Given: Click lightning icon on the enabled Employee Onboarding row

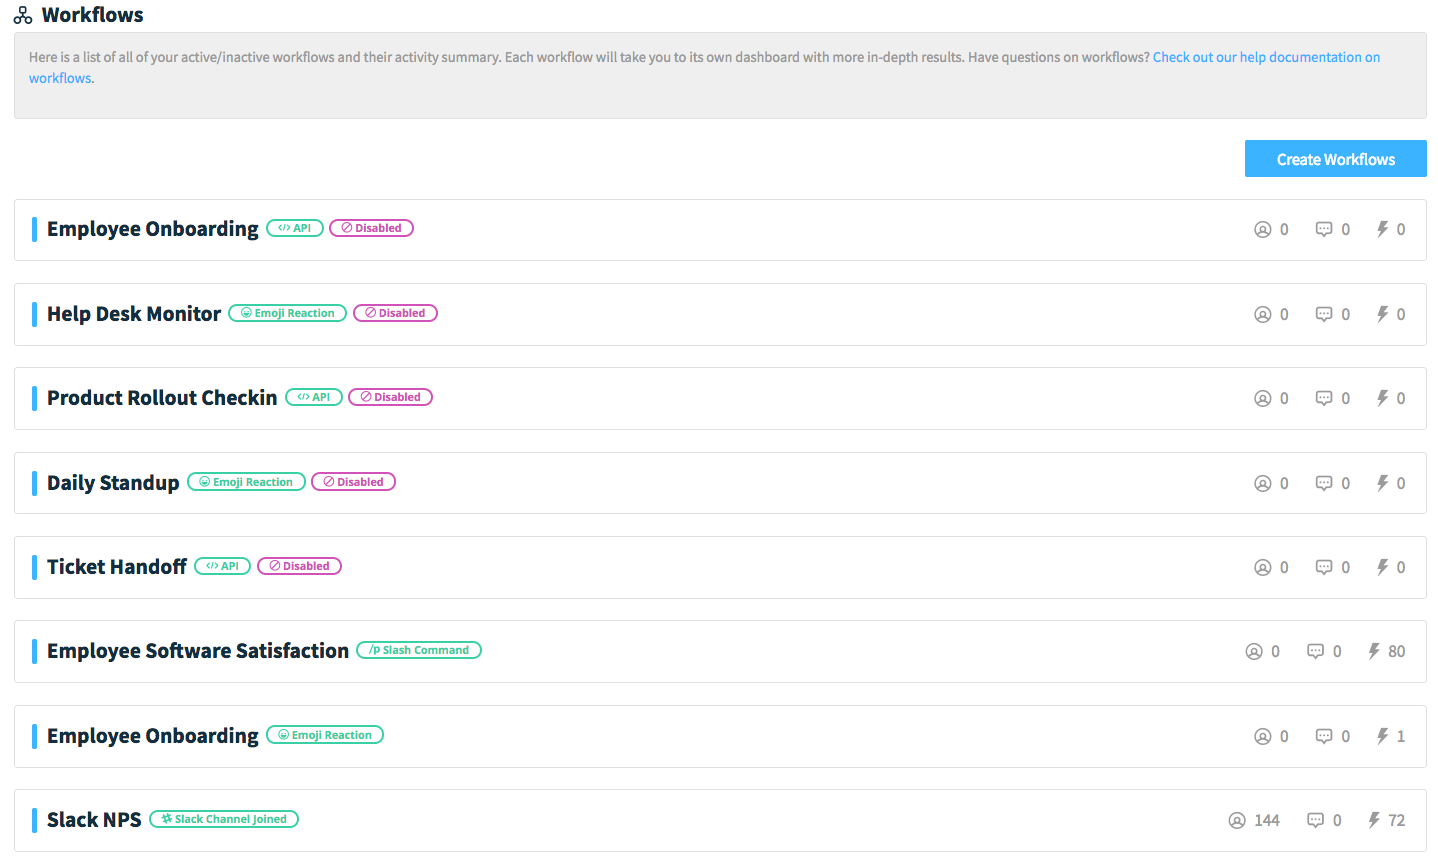Looking at the screenshot, I should 1382,736.
